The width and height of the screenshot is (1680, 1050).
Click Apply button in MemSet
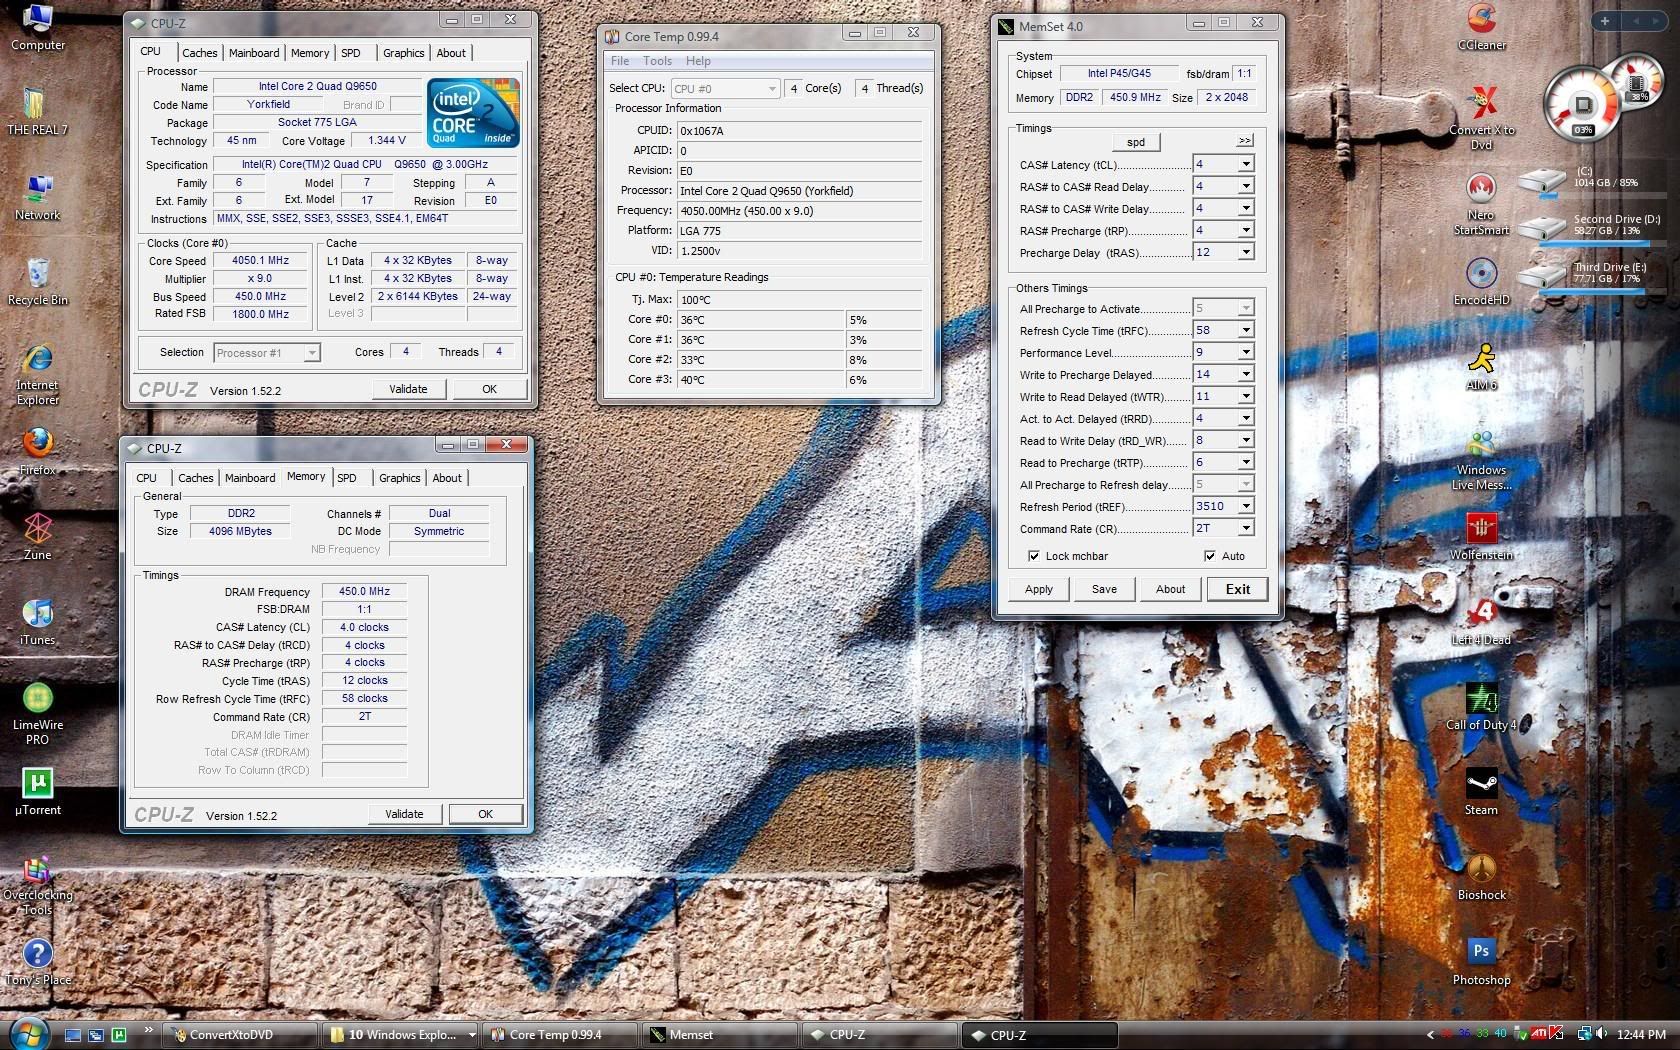click(x=1038, y=589)
